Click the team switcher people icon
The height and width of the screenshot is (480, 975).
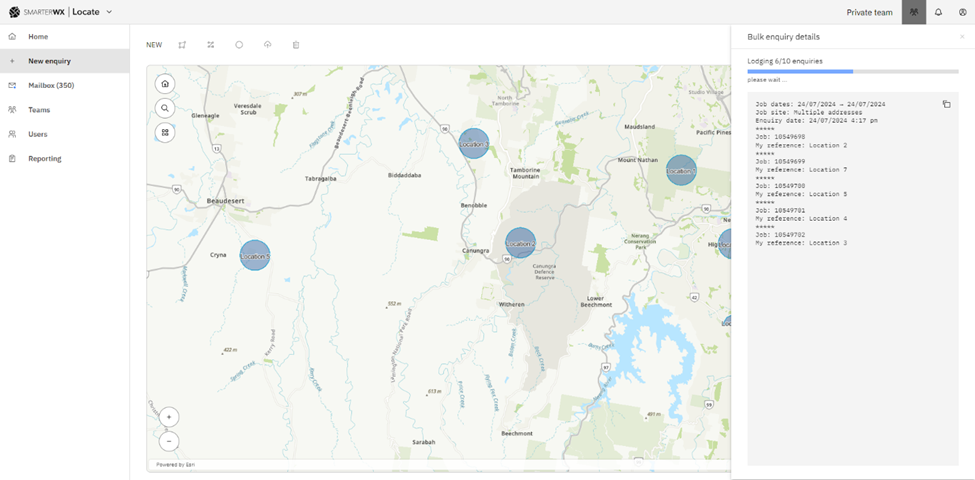913,12
